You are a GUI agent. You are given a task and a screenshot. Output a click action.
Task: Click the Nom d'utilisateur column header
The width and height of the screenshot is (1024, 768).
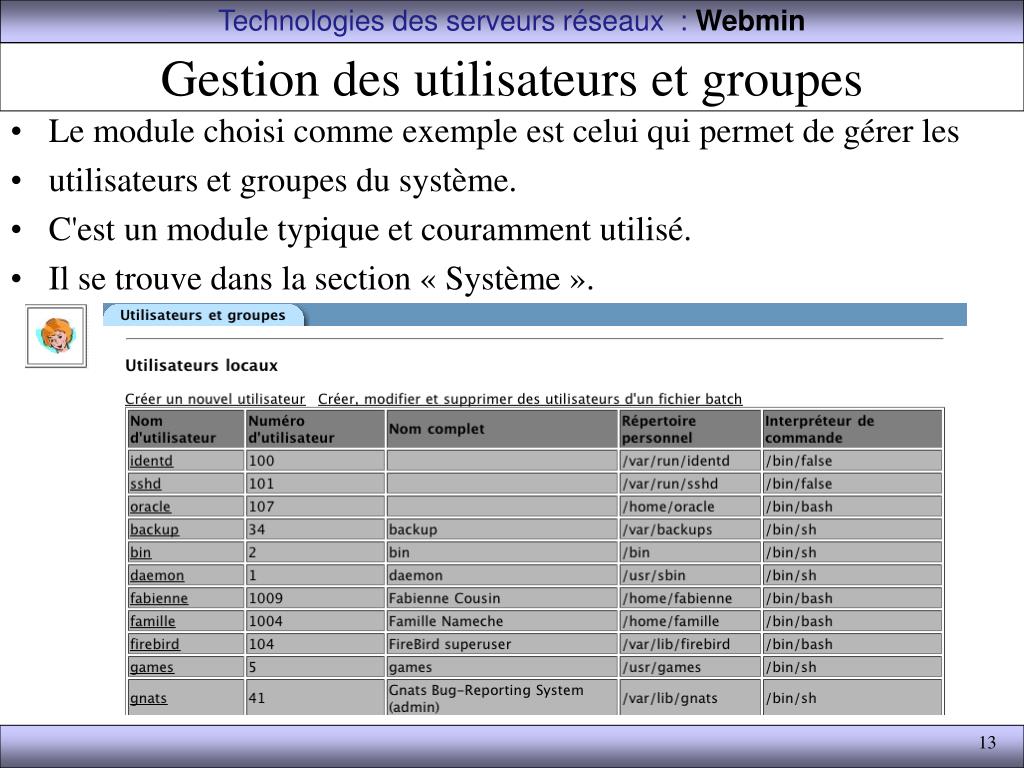[185, 429]
